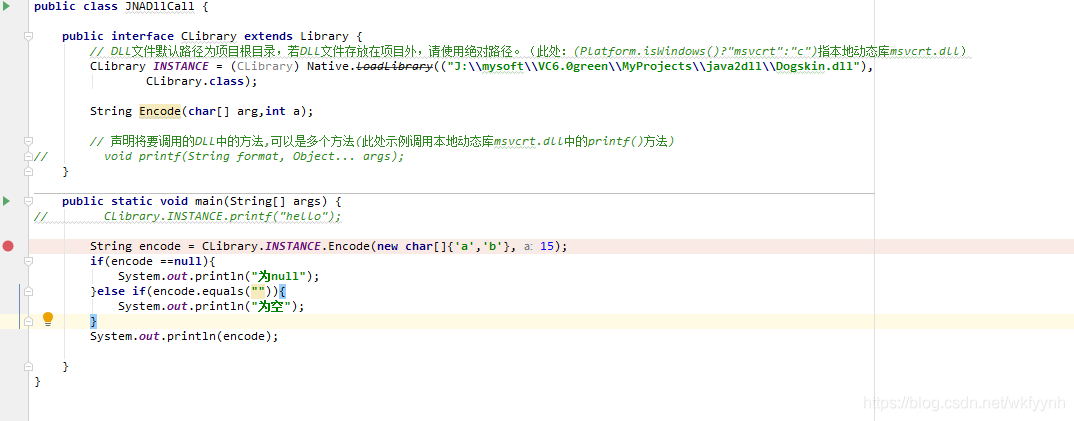Collapse the else if(encode.equals) block fold marker
The height and width of the screenshot is (421, 1074).
point(29,292)
